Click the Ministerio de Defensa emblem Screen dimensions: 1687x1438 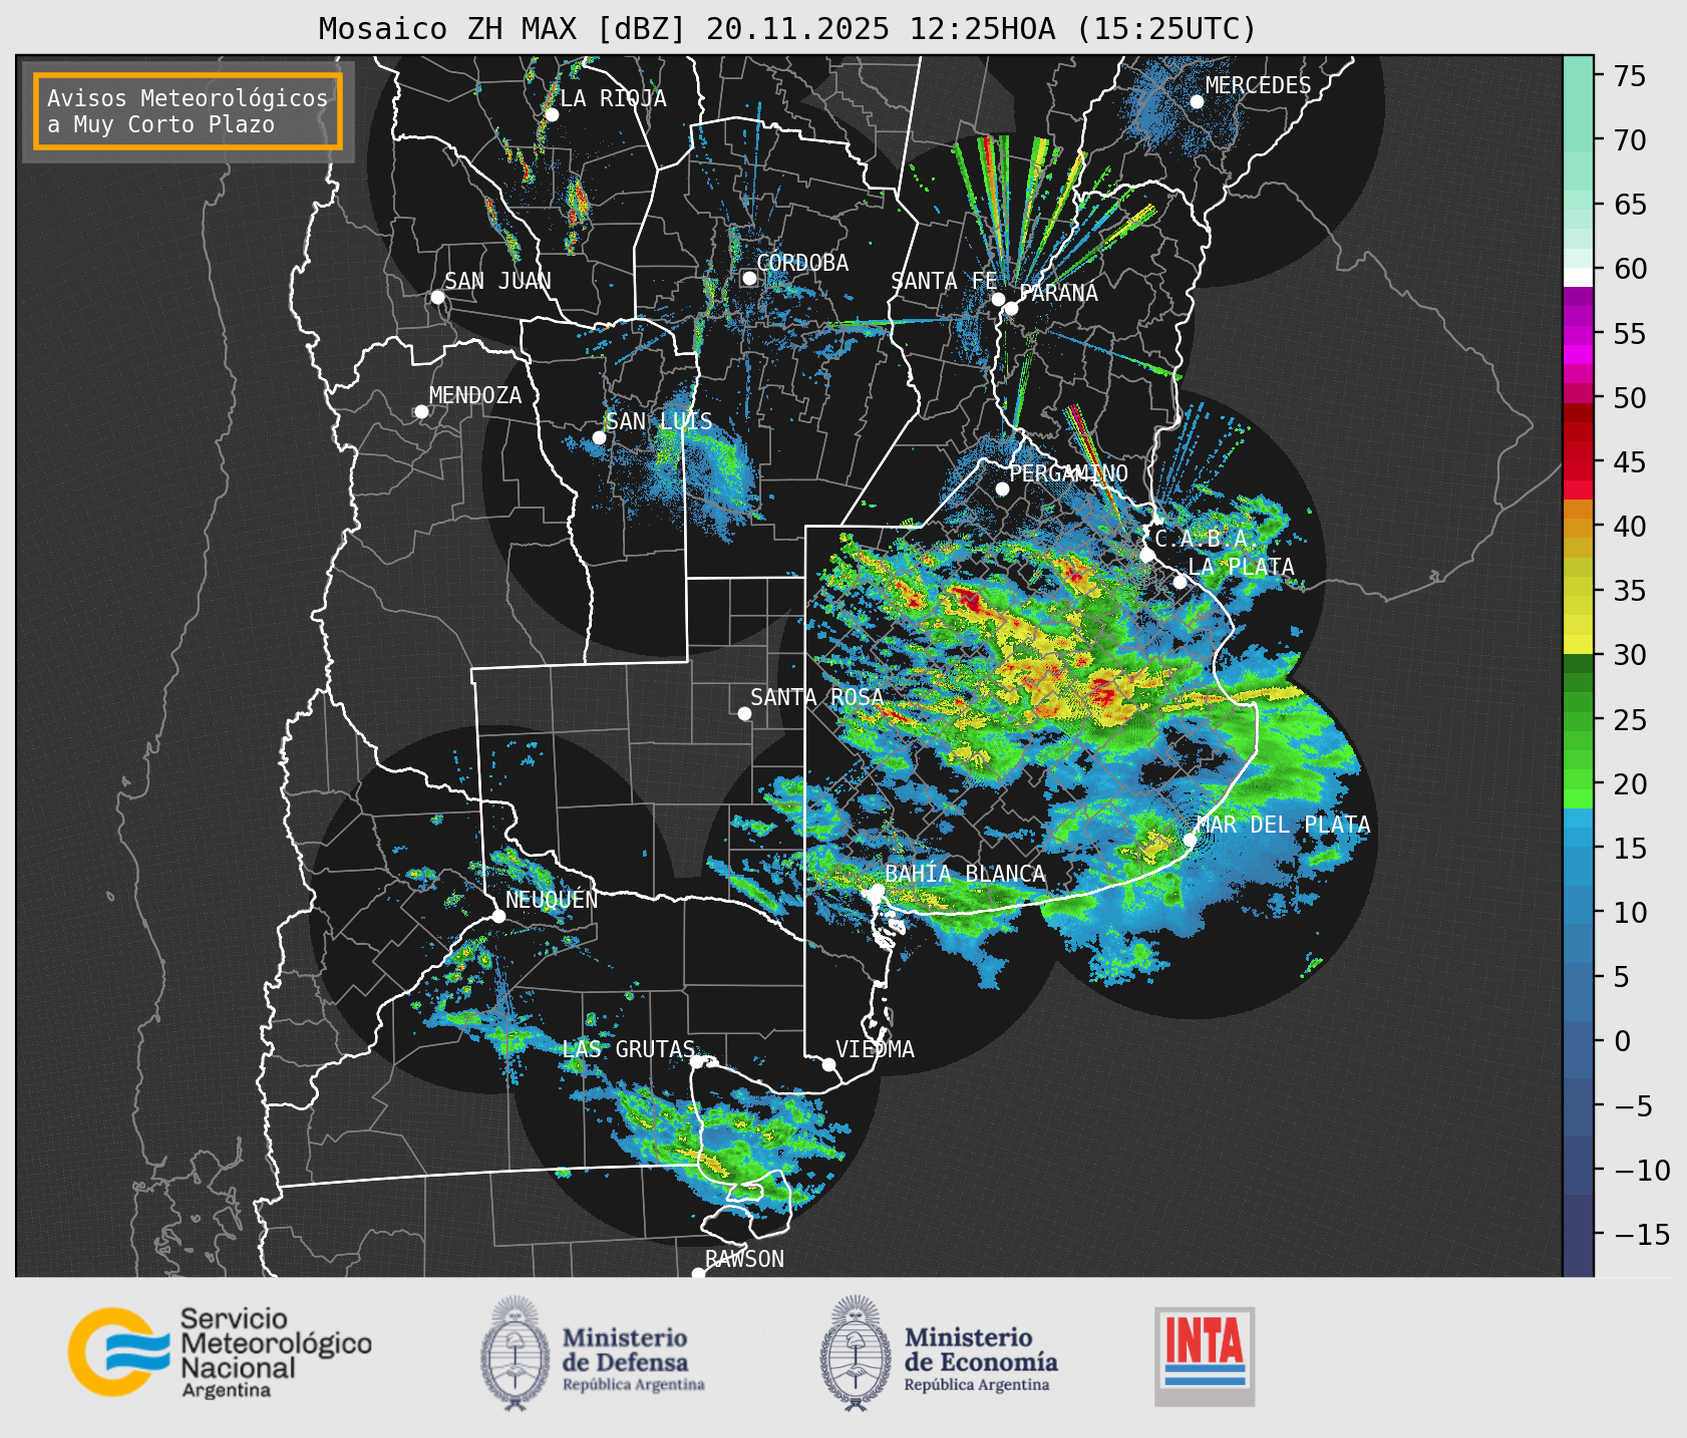515,1353
